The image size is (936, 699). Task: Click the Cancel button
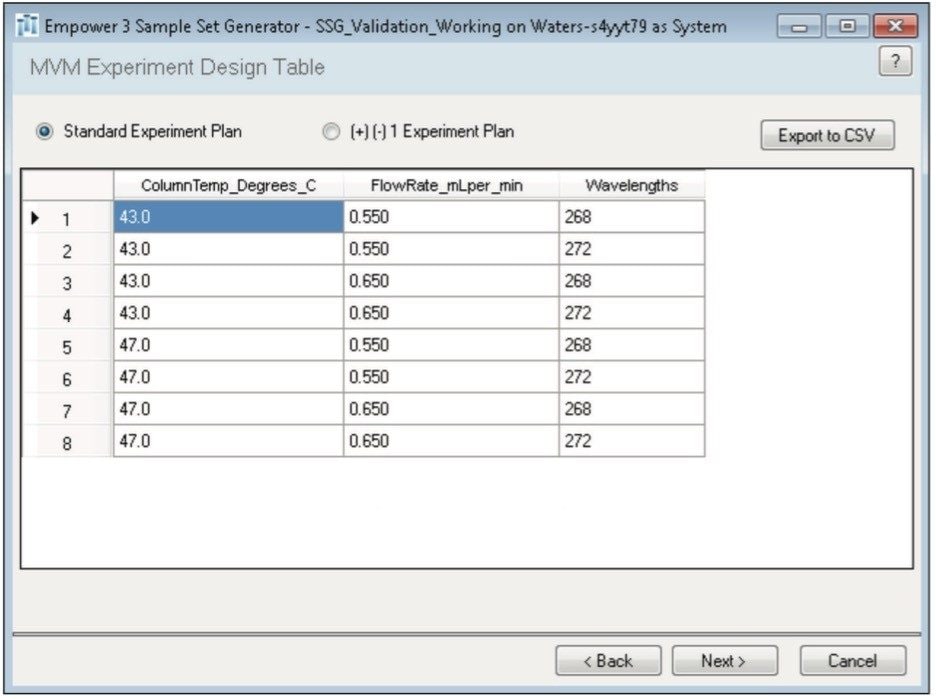pos(852,660)
